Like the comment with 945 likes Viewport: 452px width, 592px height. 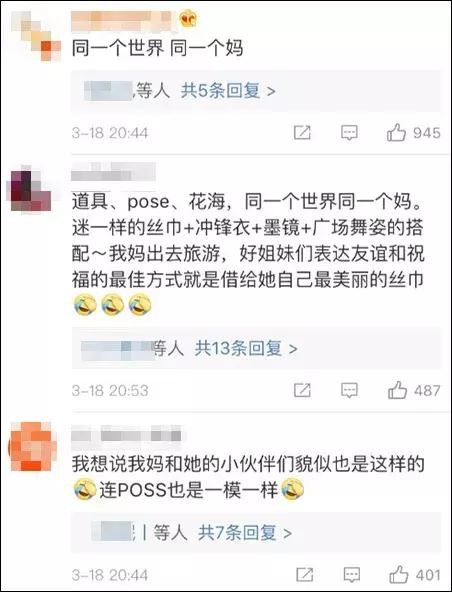396,133
